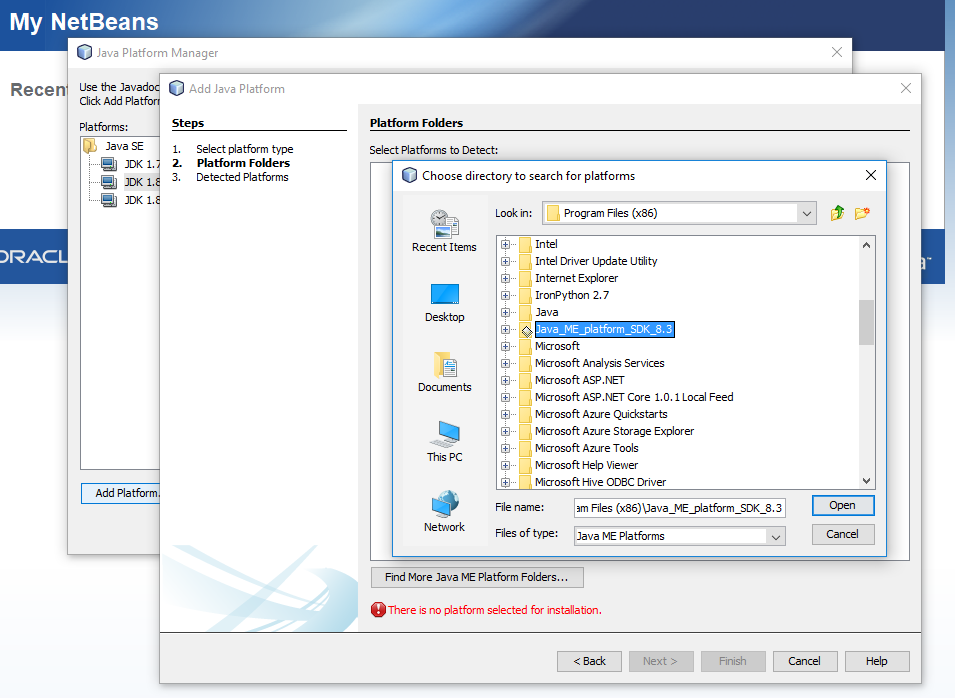Image resolution: width=955 pixels, height=698 pixels.
Task: Click the Create New Folder icon
Action: (x=862, y=213)
